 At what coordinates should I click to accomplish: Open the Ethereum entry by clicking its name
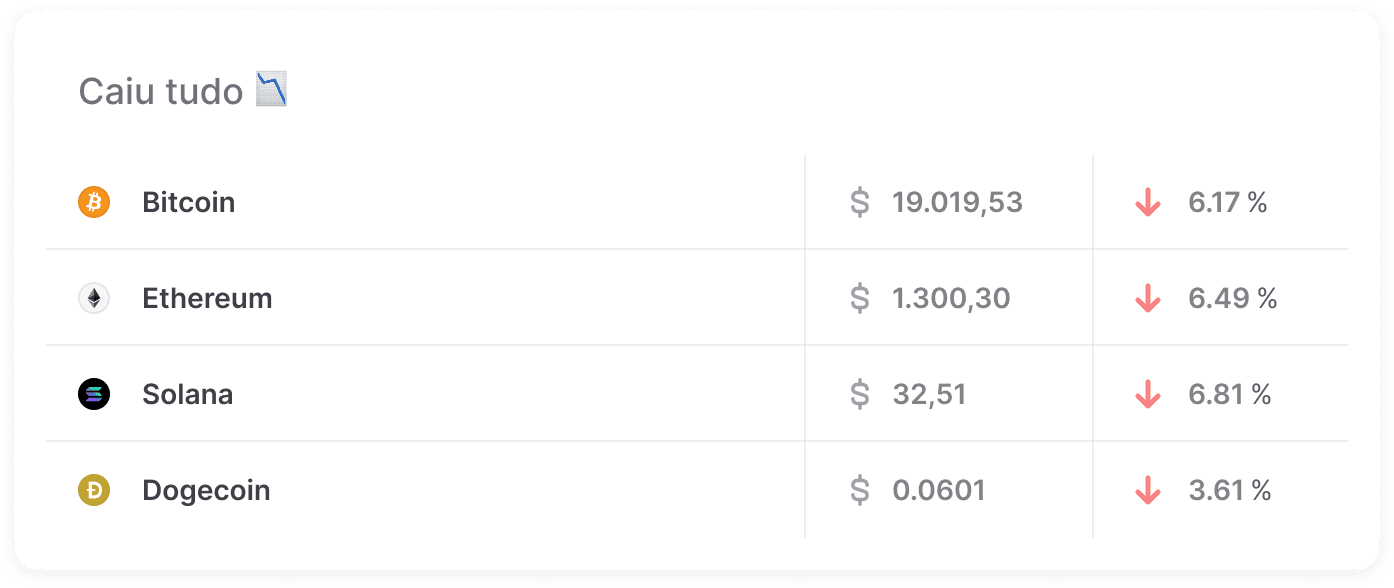(207, 297)
